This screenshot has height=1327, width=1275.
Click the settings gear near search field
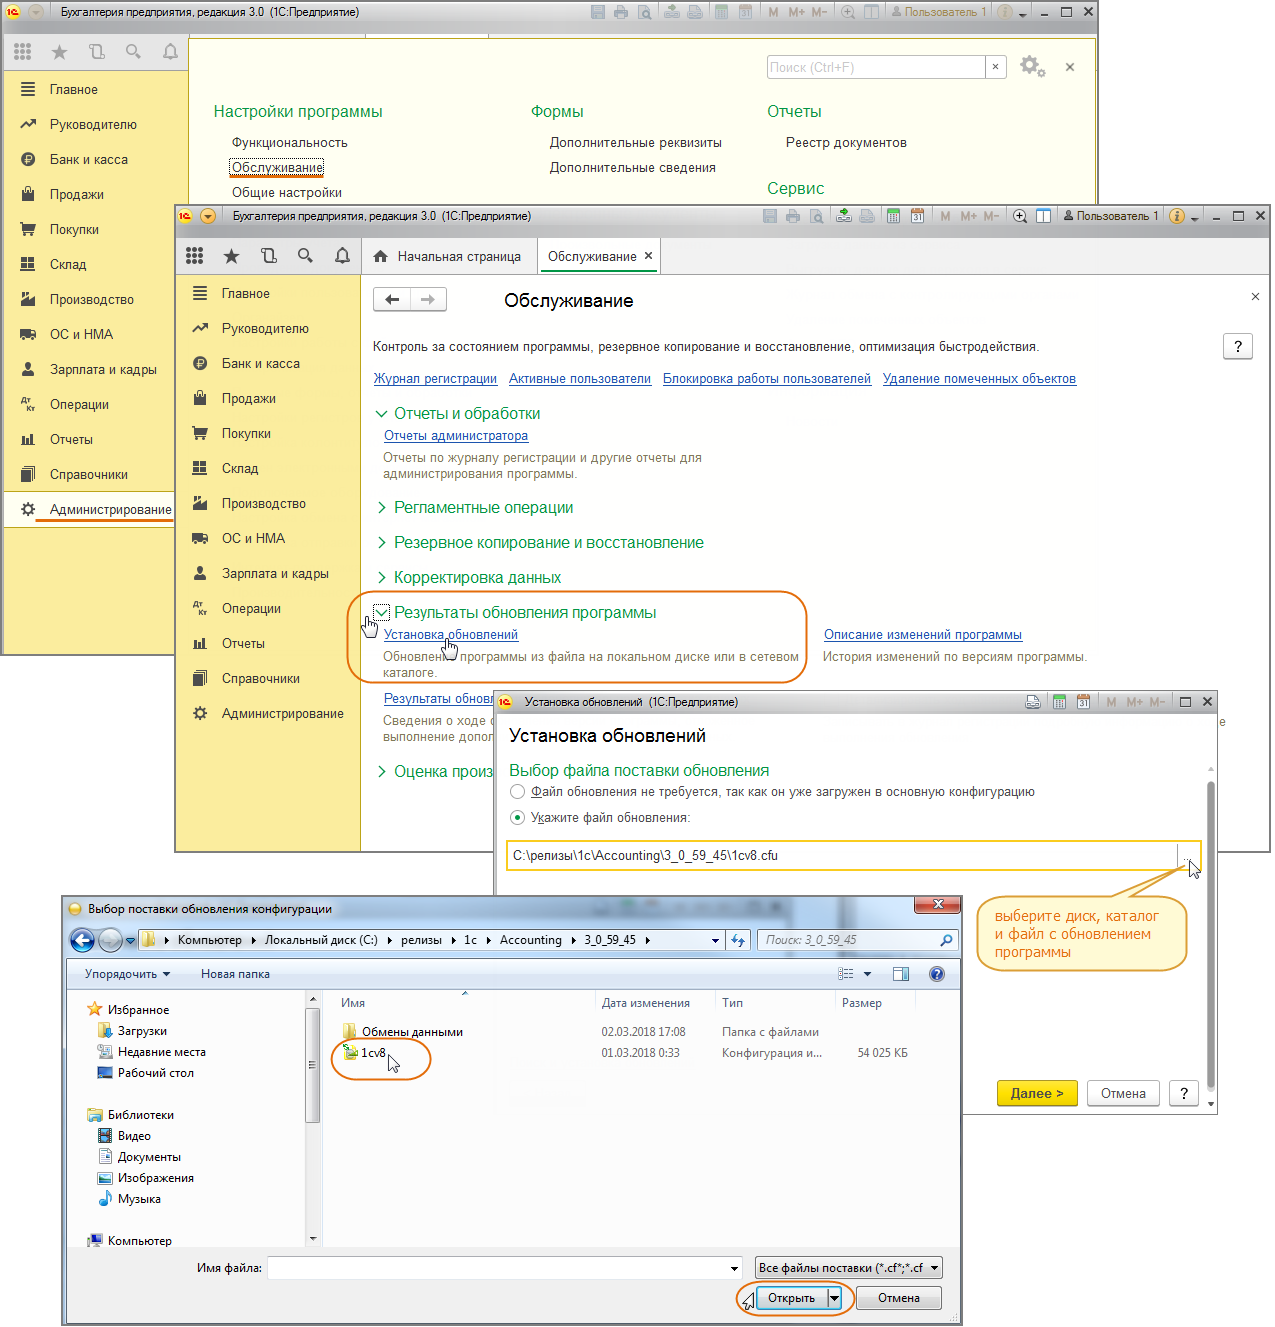click(x=1031, y=67)
